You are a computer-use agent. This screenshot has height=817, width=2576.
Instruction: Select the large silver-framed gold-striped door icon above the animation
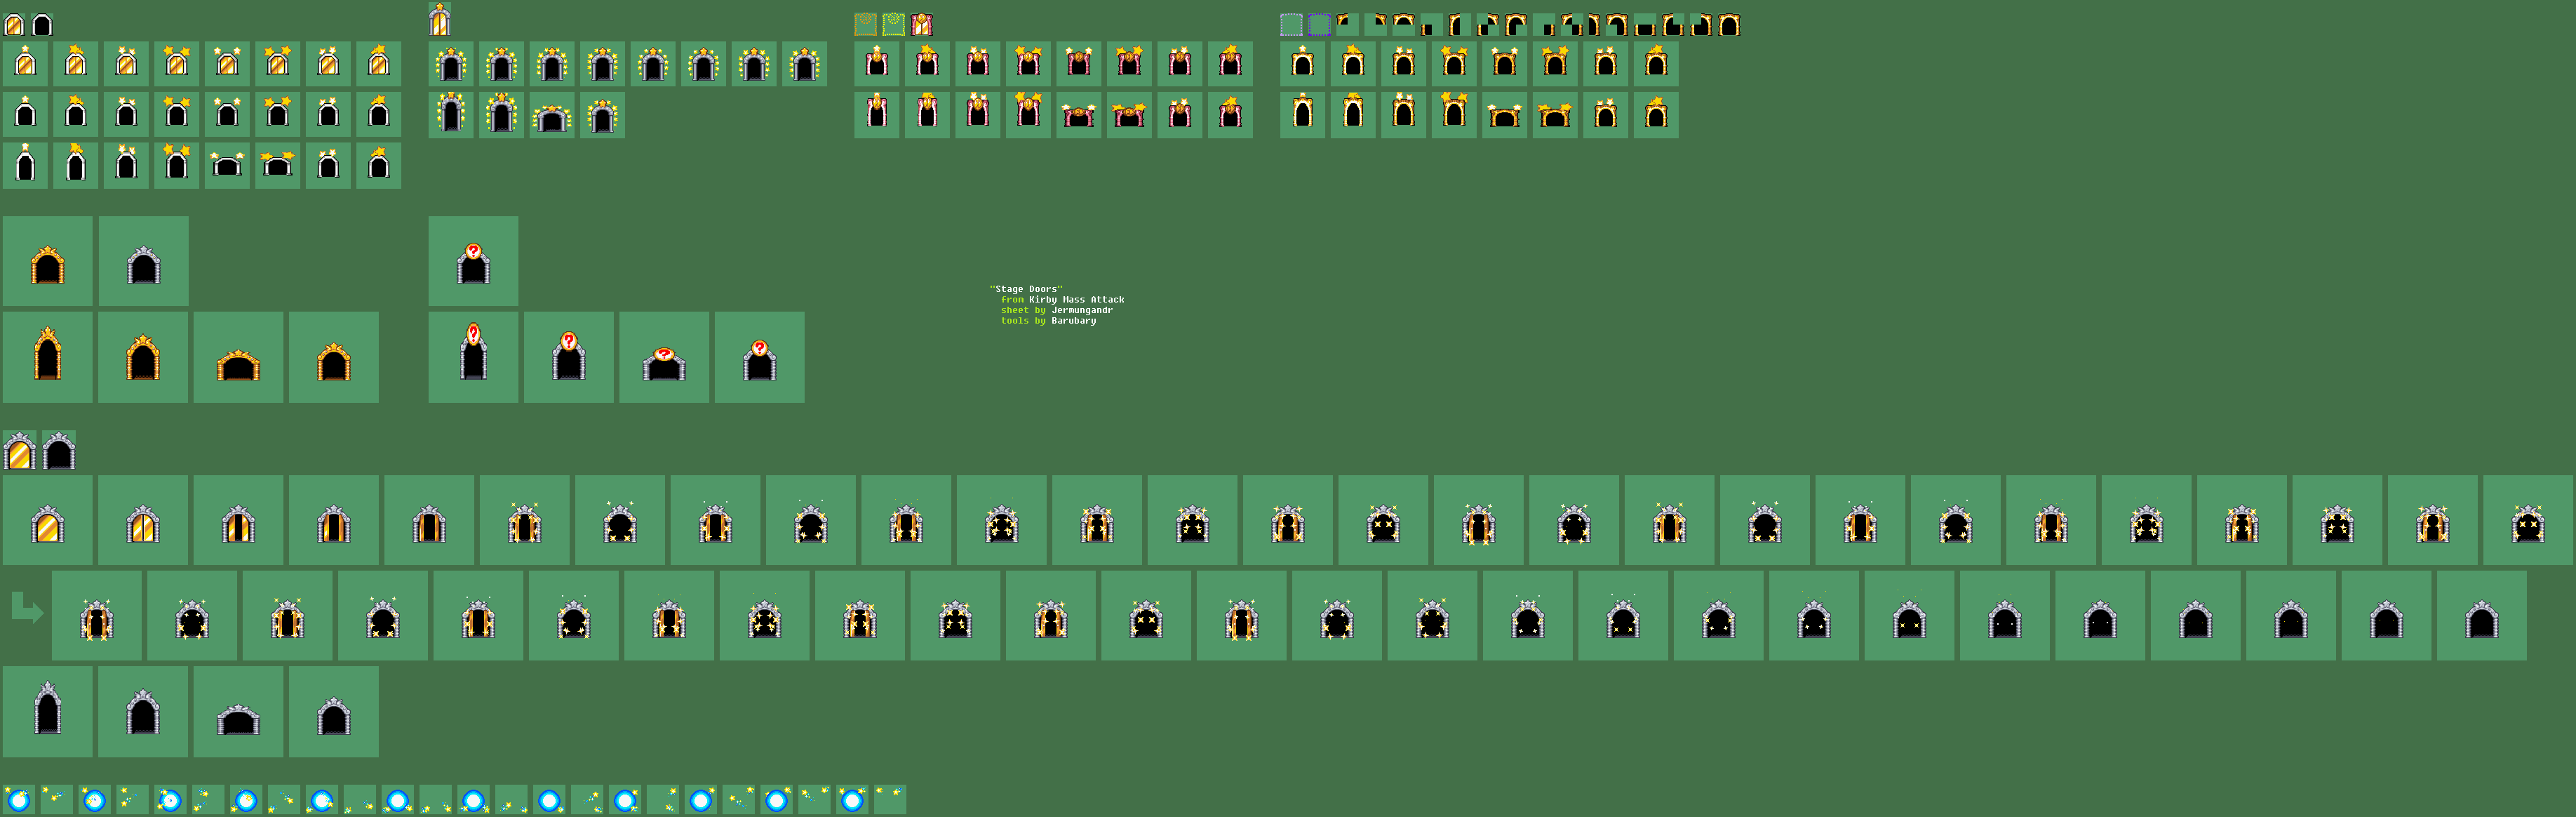point(20,451)
